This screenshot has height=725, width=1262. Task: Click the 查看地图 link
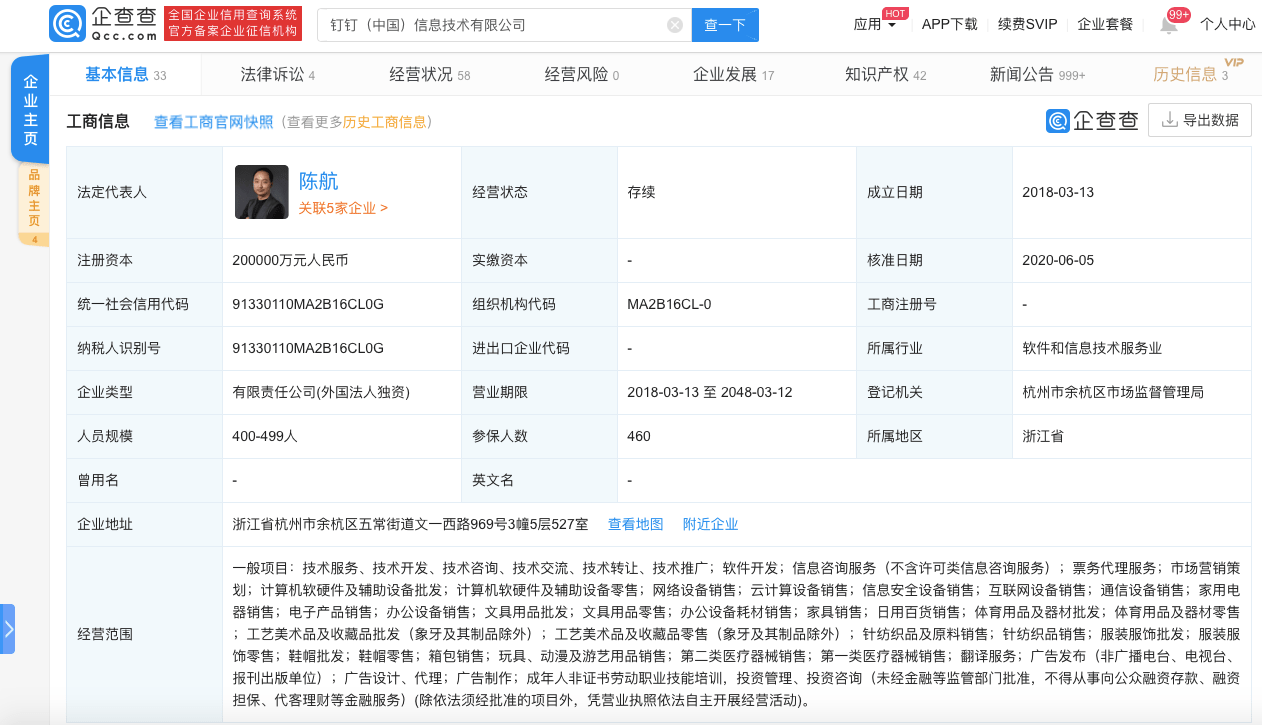(635, 524)
